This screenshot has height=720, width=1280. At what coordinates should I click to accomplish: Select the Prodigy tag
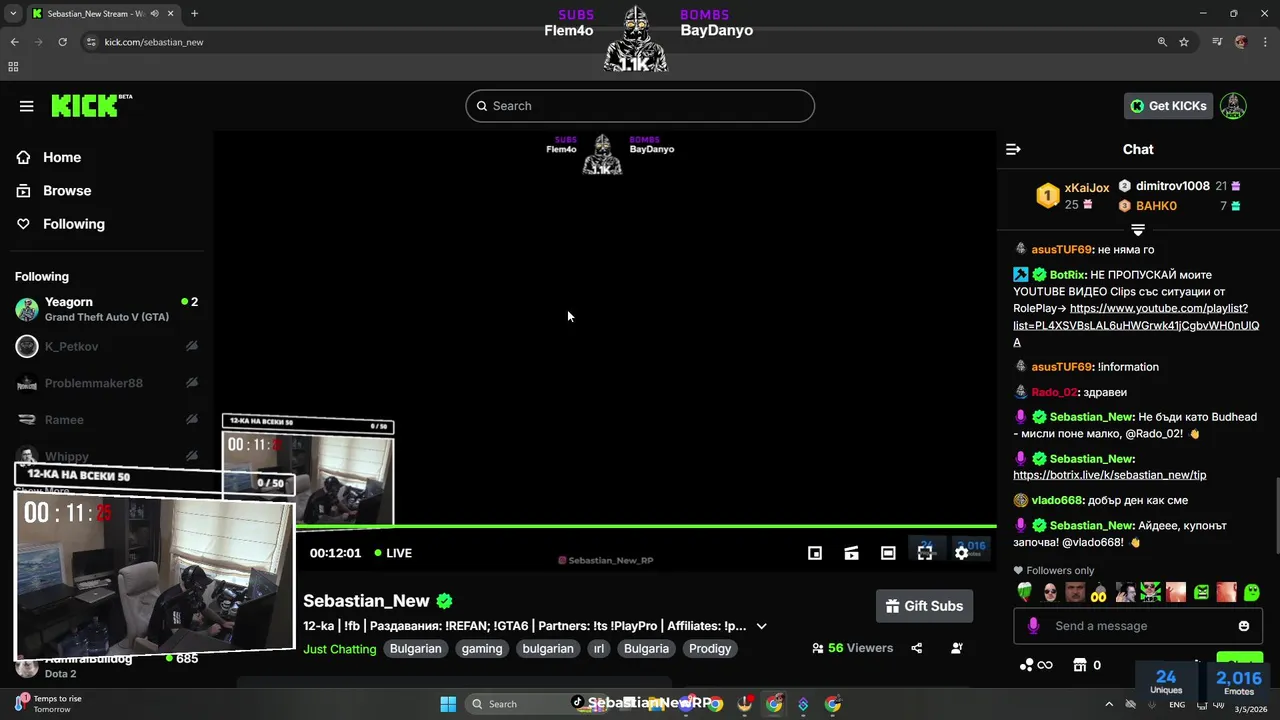(x=710, y=649)
